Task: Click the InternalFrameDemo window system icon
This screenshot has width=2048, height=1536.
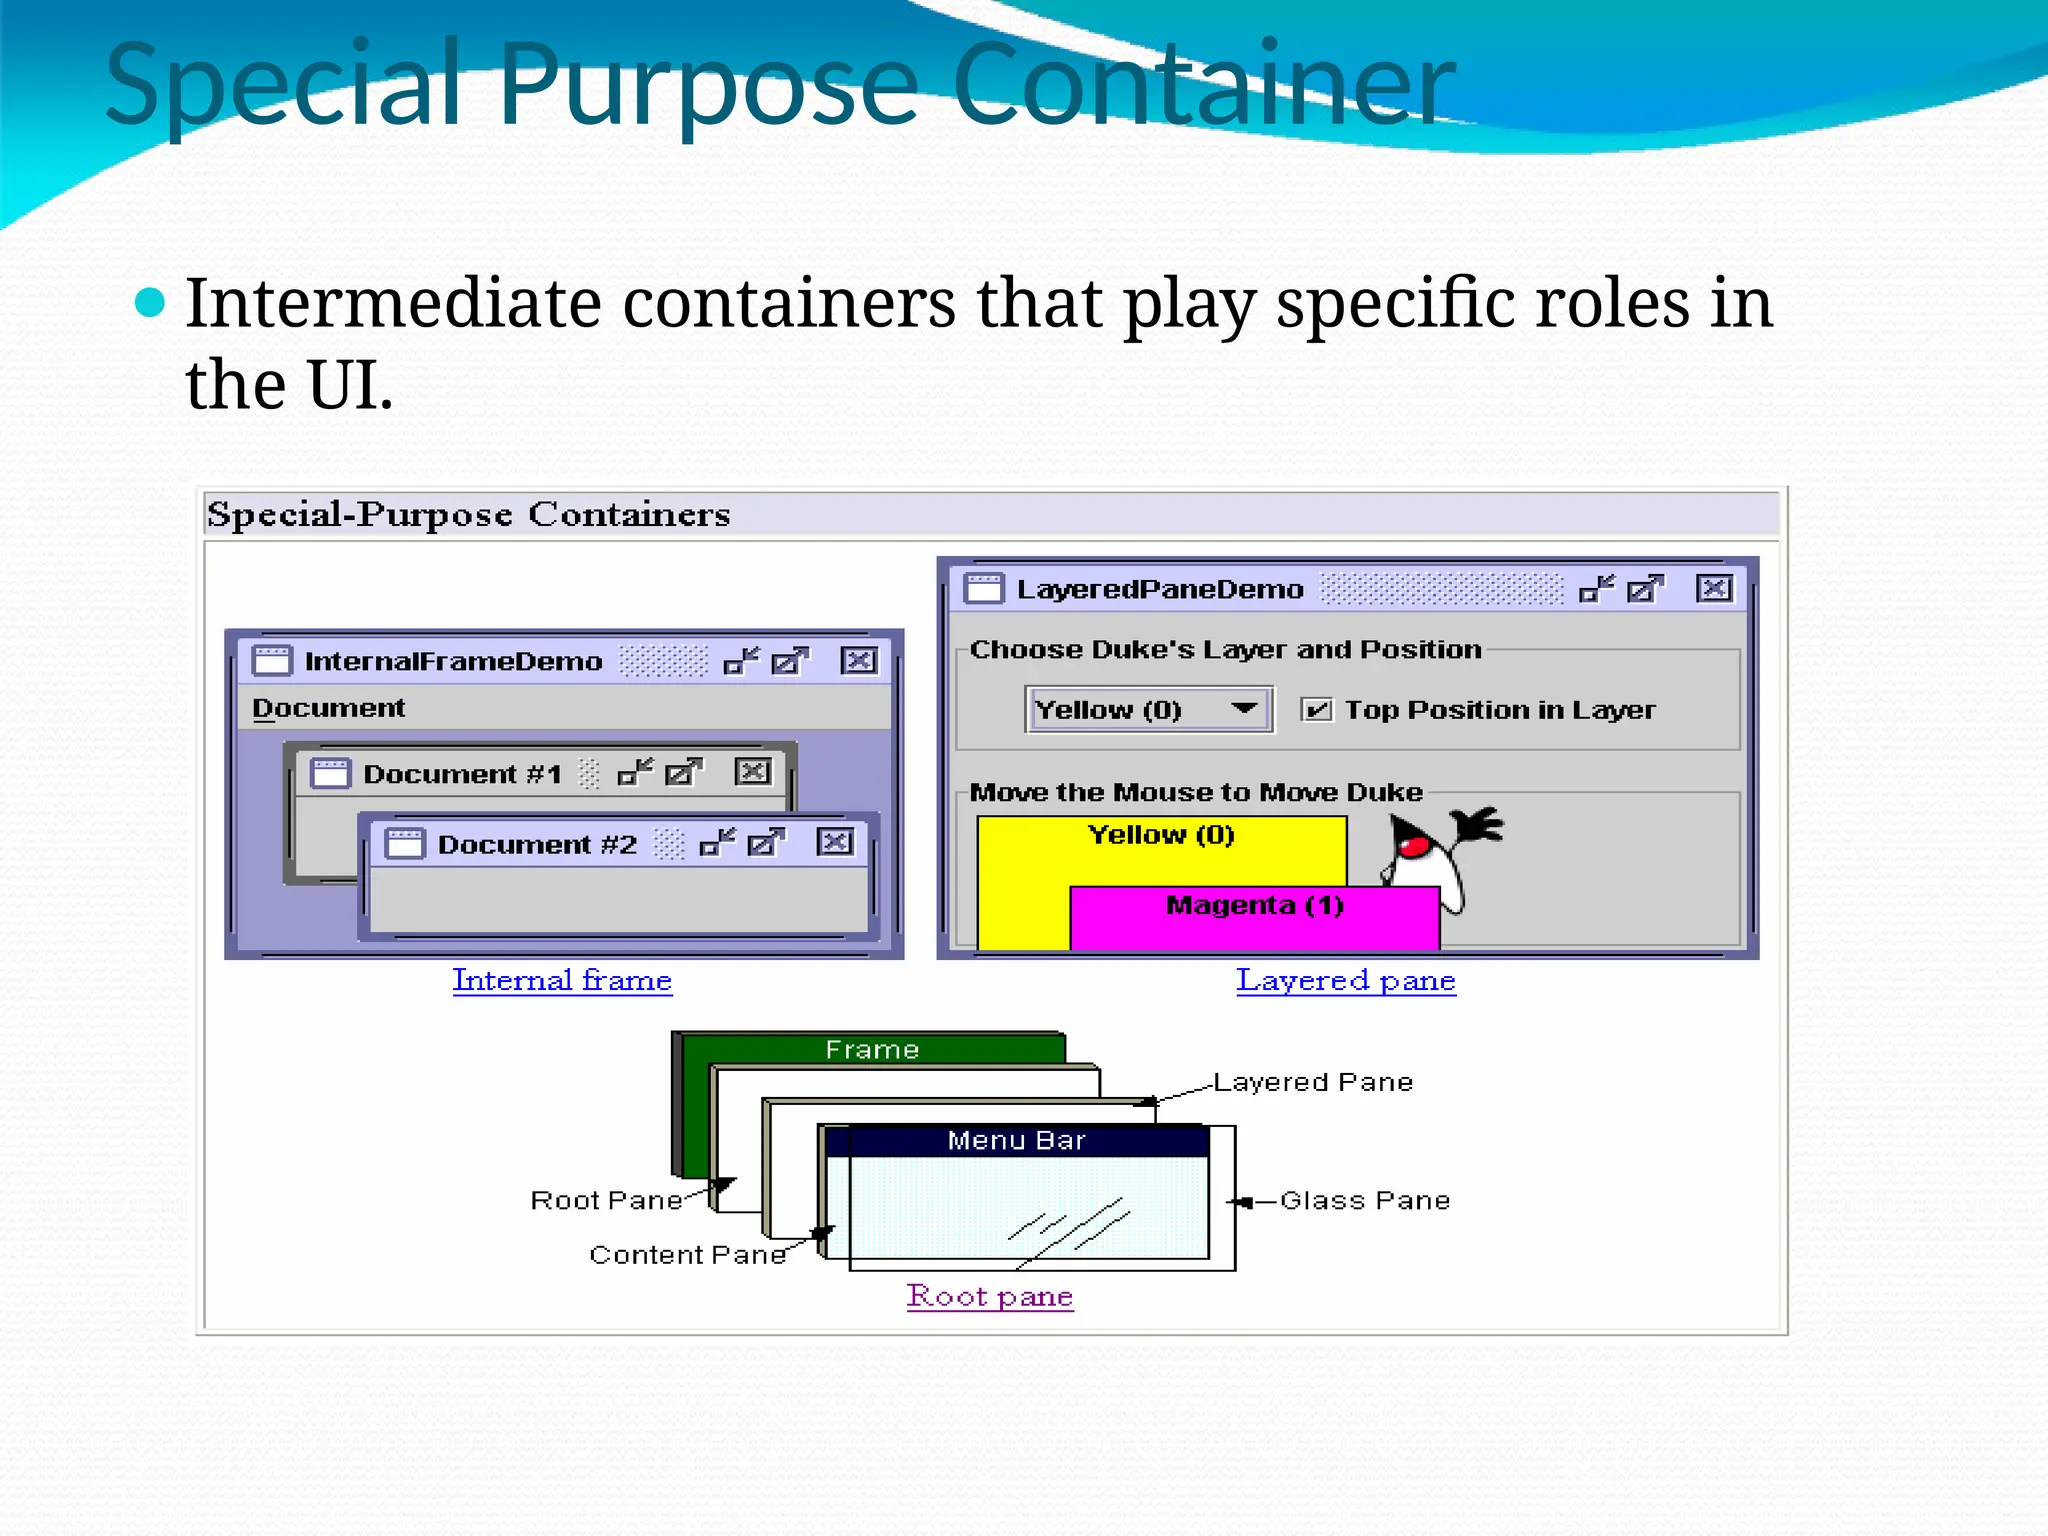Action: pyautogui.click(x=271, y=661)
